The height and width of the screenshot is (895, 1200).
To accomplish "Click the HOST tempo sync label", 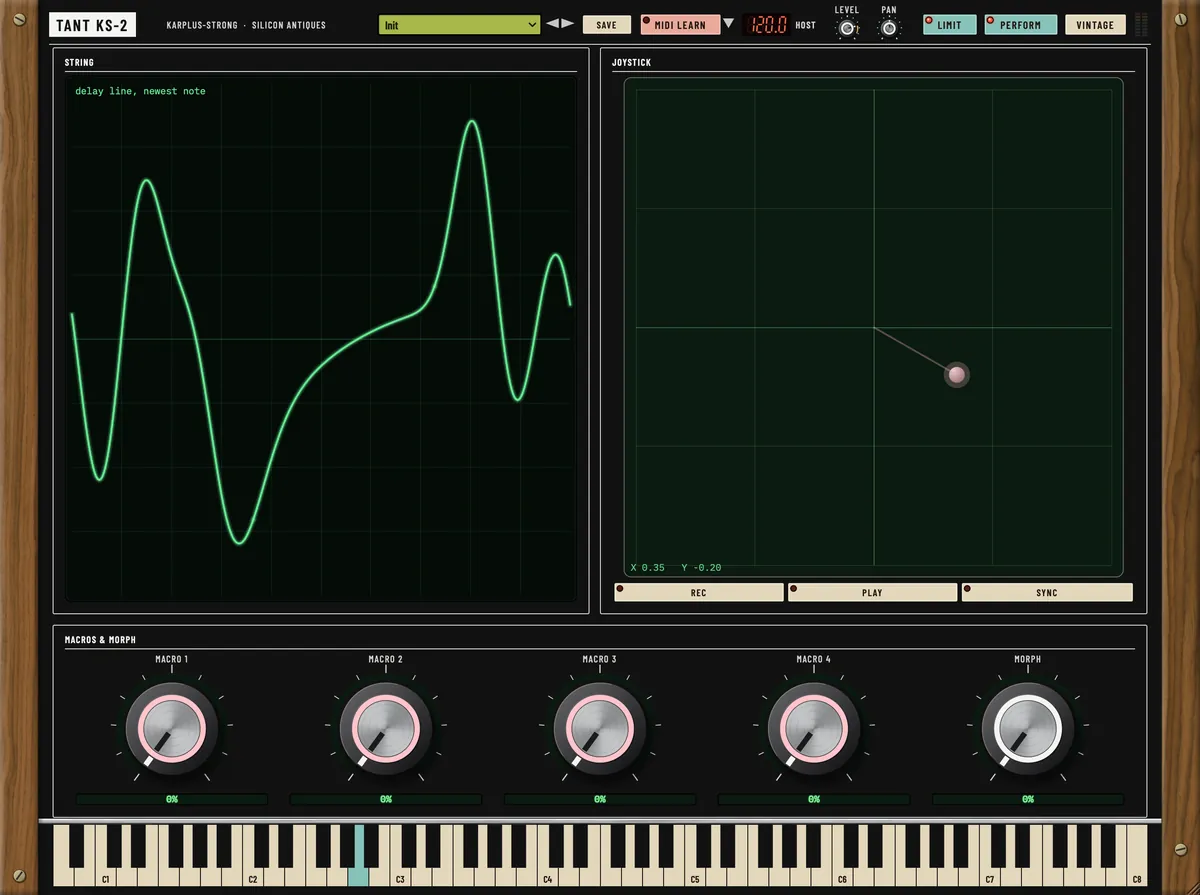I will pyautogui.click(x=806, y=25).
